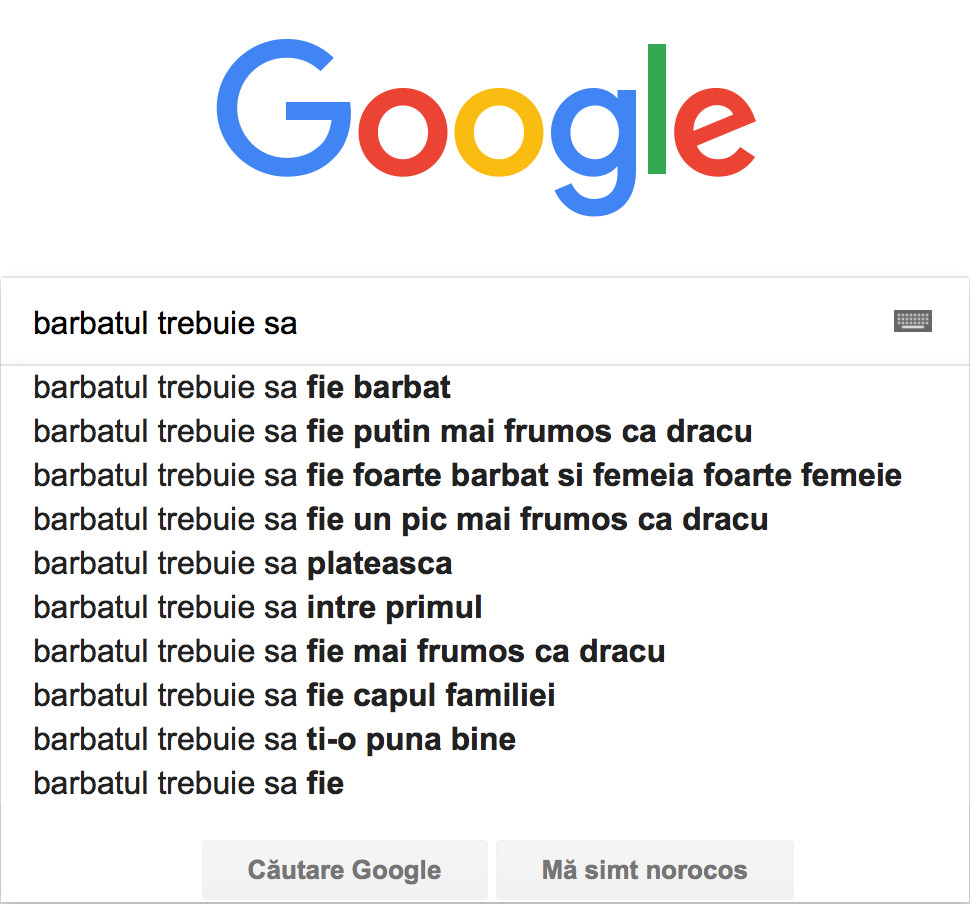The height and width of the screenshot is (904, 970).
Task: Click the last suggestion ending in only 'fie'
Action: click(188, 783)
